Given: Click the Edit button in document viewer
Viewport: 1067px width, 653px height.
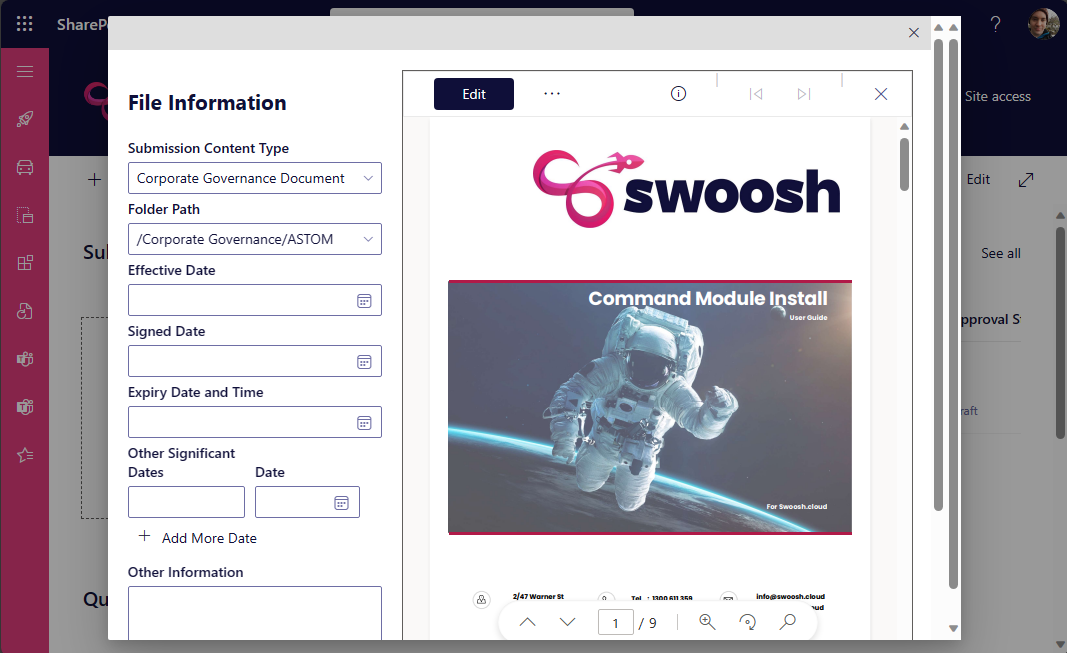Looking at the screenshot, I should [474, 94].
